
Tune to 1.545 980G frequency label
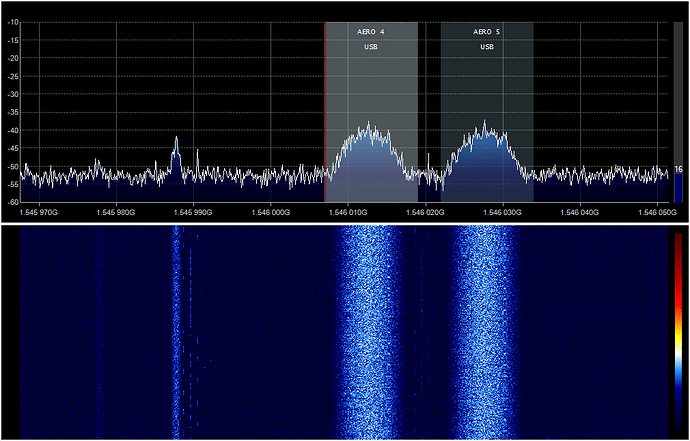click(x=116, y=212)
